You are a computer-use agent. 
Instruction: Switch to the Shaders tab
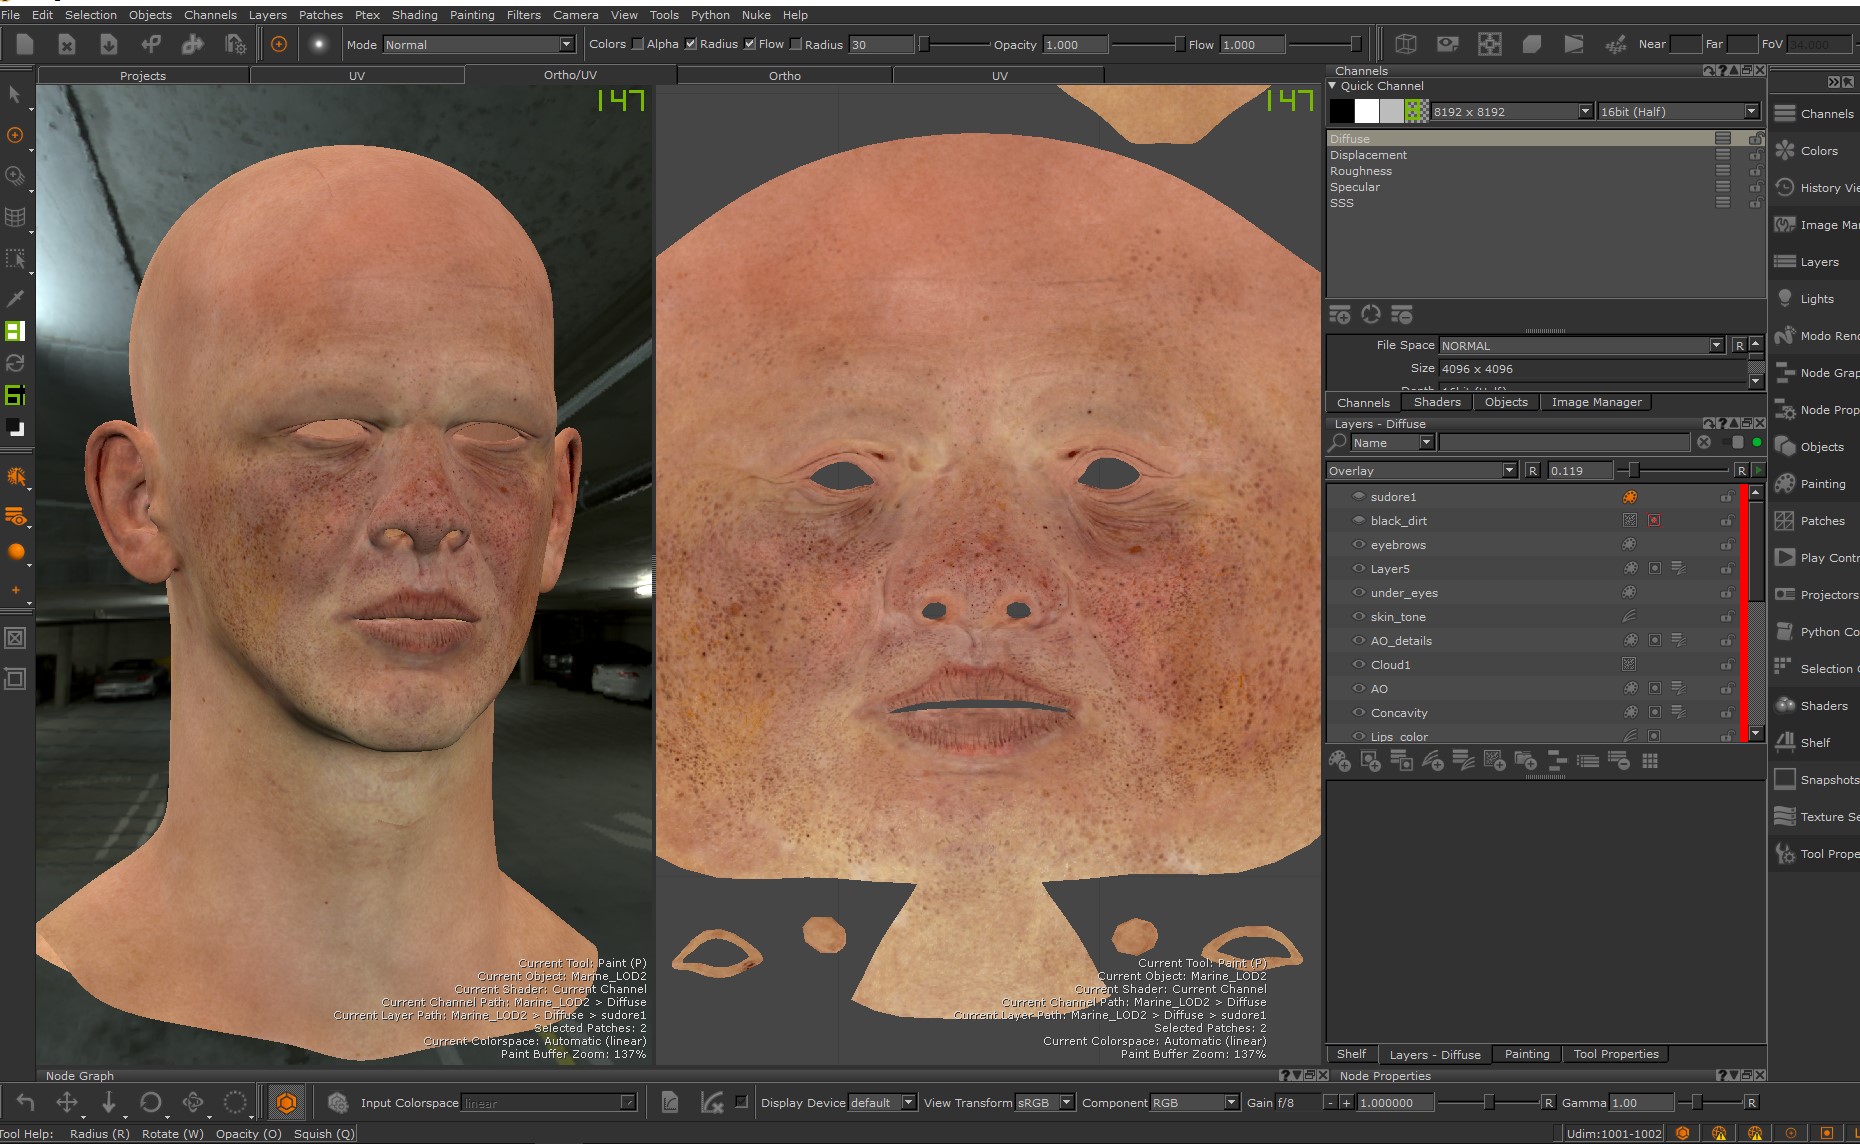tap(1436, 402)
